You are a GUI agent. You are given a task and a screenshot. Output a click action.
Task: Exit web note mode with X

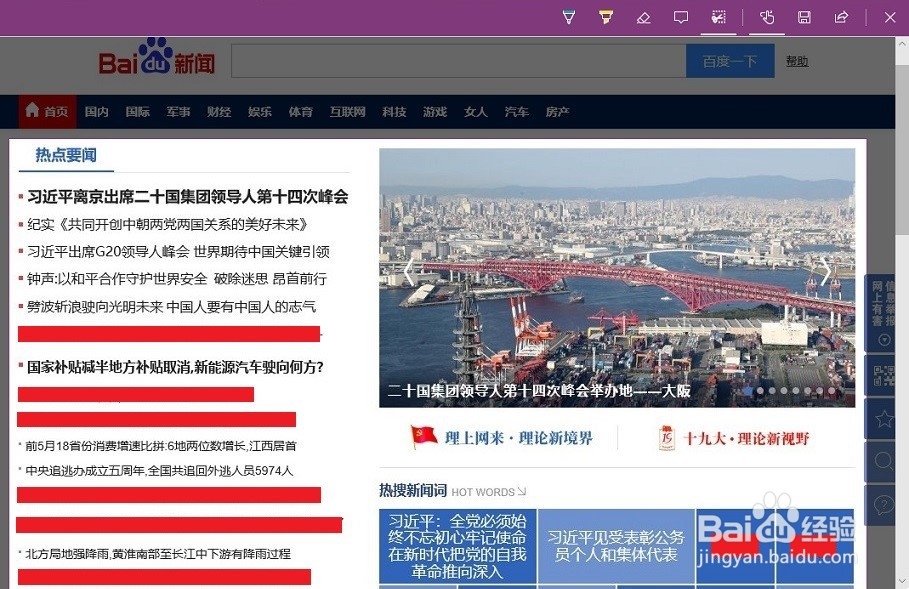tap(890, 17)
